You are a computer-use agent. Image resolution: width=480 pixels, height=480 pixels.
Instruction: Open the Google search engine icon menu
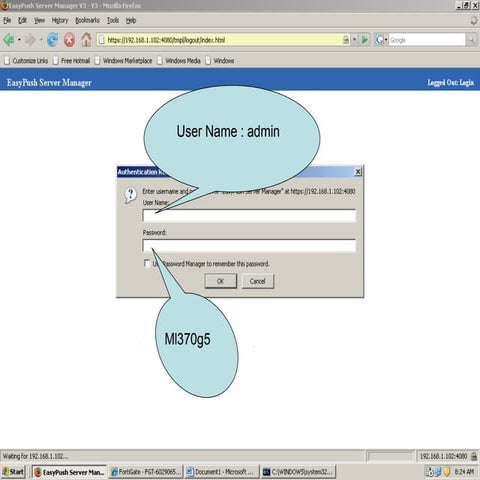pos(381,40)
